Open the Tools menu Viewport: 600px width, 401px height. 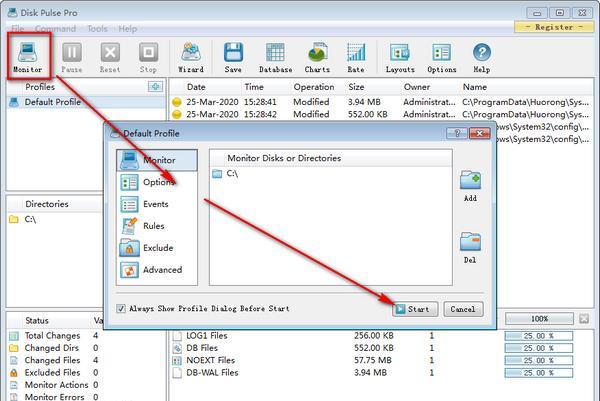(97, 29)
